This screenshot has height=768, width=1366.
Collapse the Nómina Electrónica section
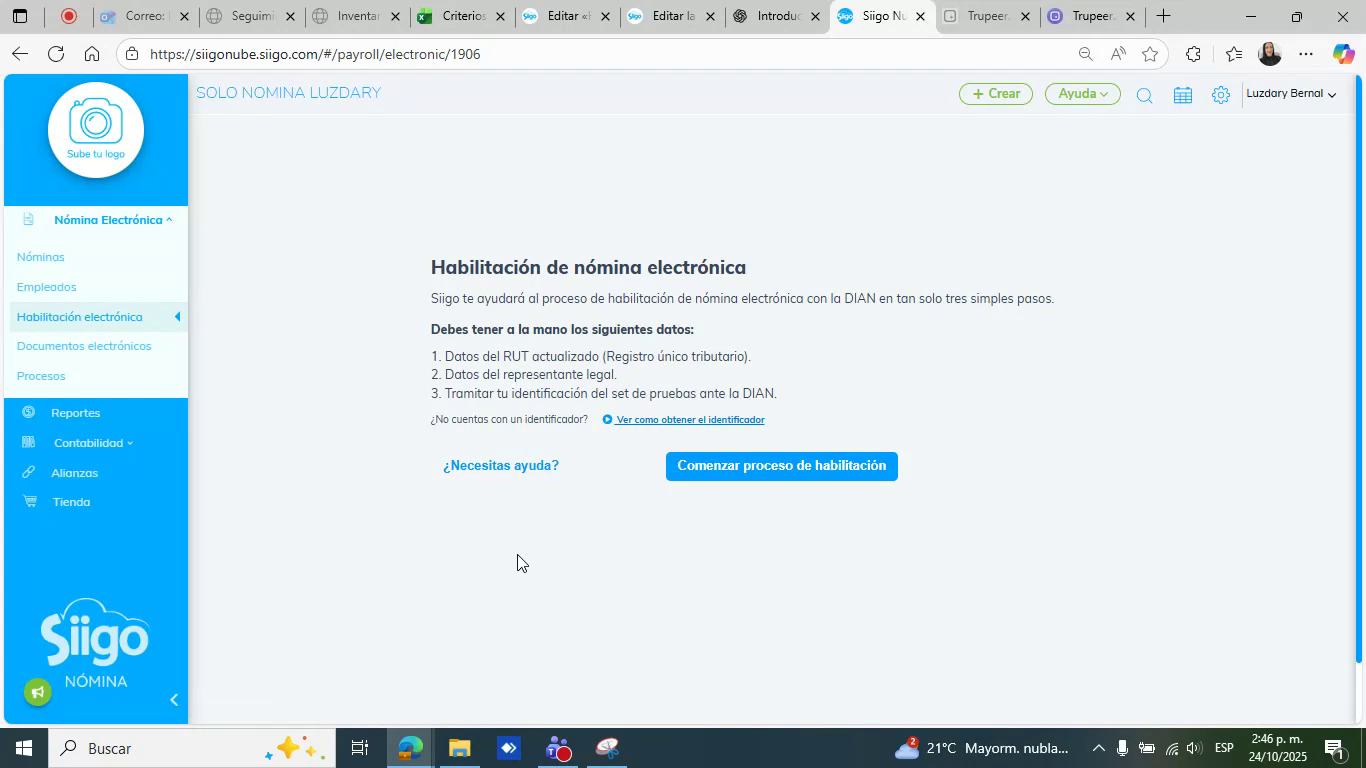tap(112, 219)
